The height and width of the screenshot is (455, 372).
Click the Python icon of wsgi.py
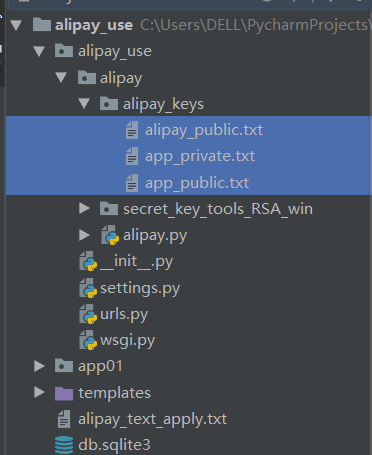point(88,340)
